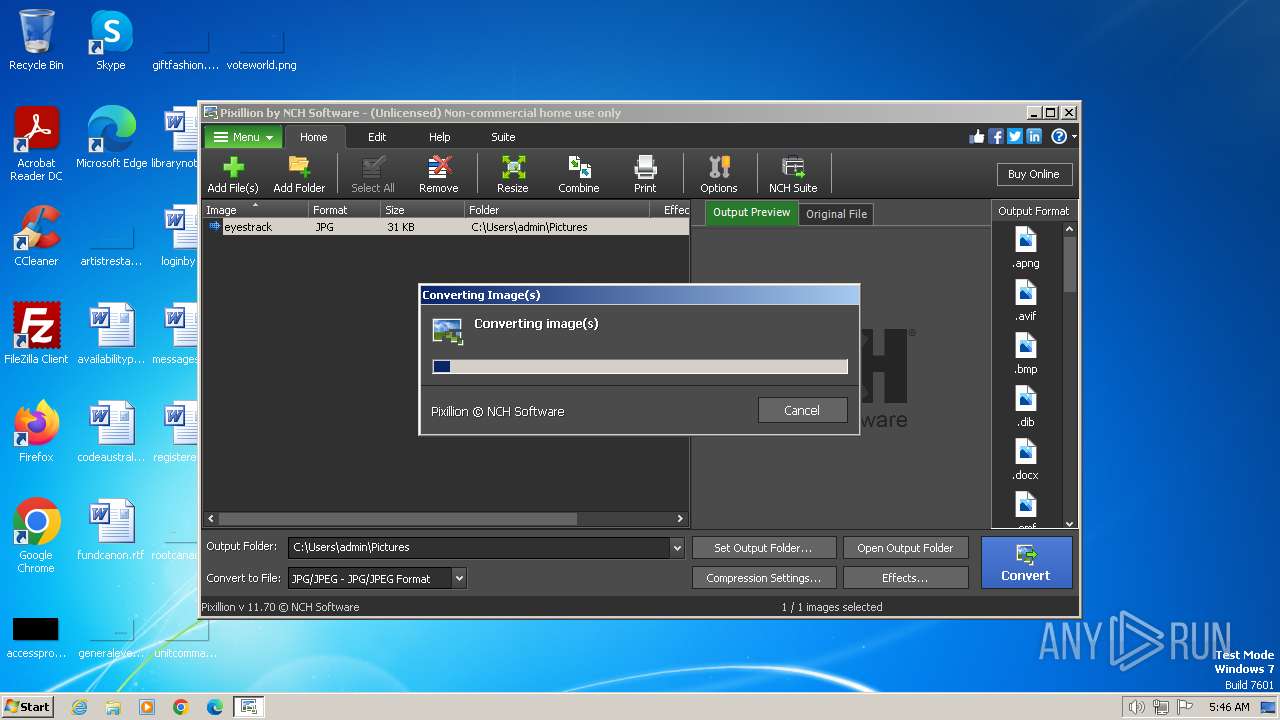The width and height of the screenshot is (1280, 720).
Task: Click the file list horizontal scrollbar
Action: click(x=445, y=519)
